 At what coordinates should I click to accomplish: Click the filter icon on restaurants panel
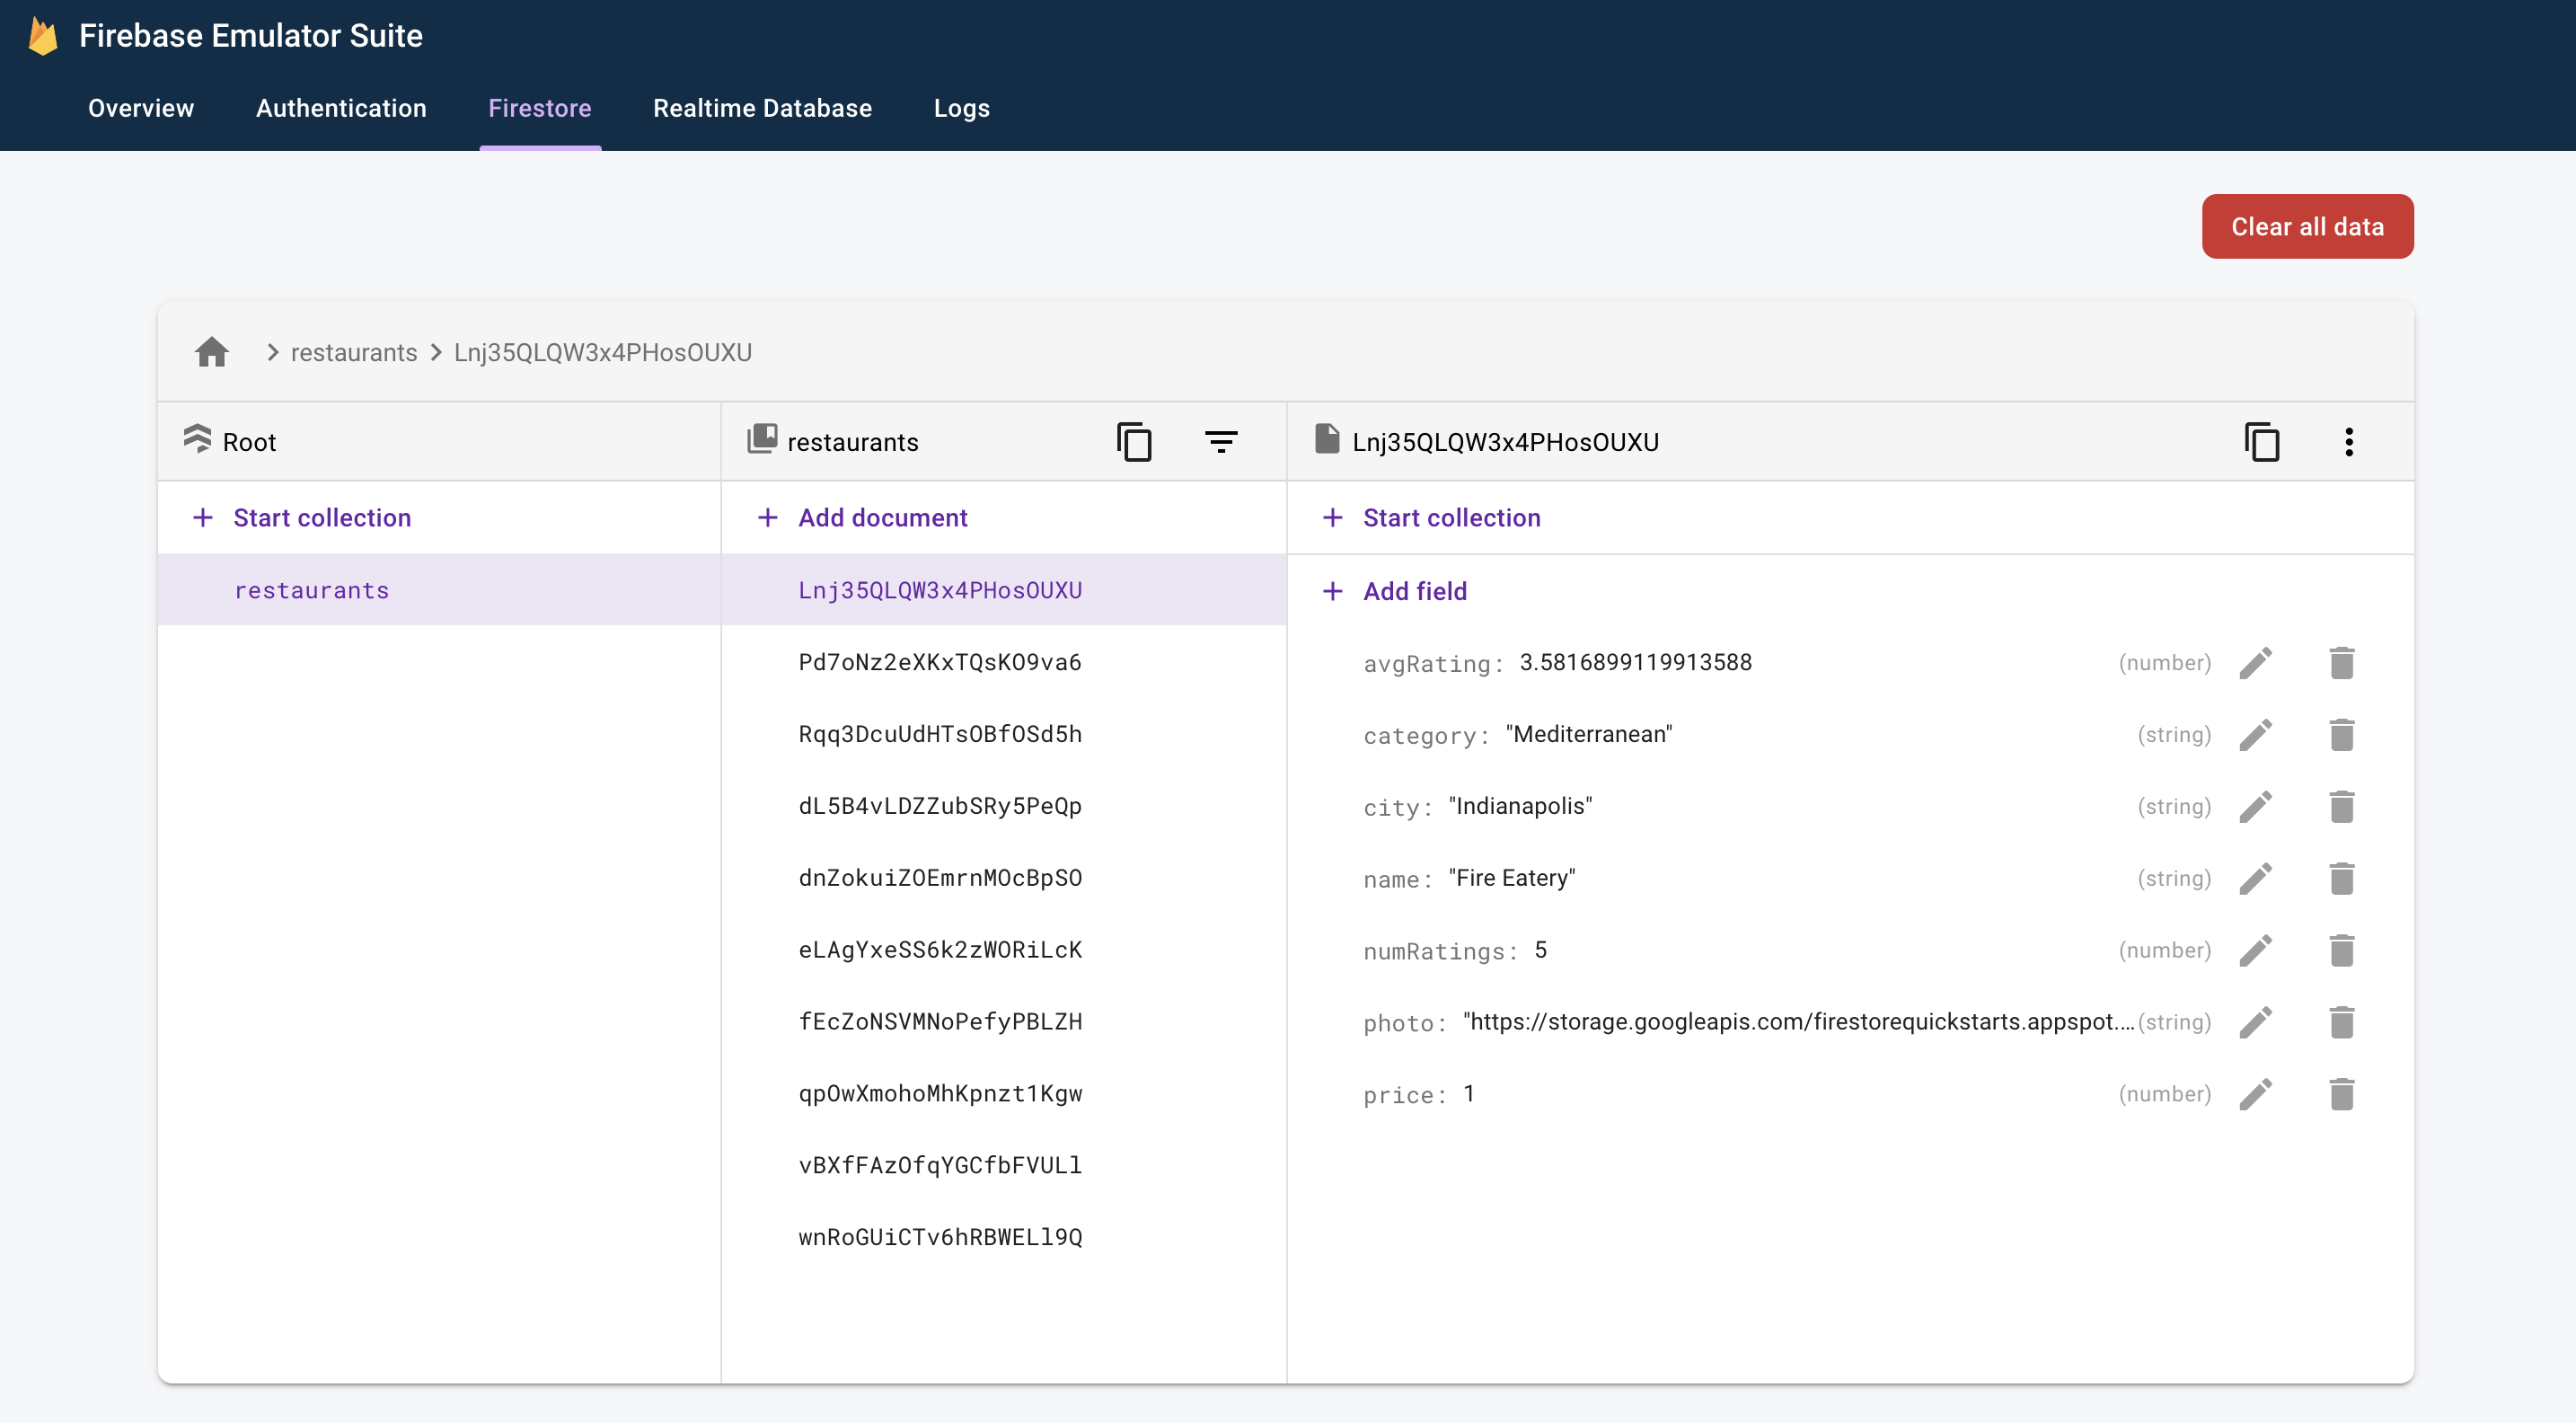click(1224, 442)
